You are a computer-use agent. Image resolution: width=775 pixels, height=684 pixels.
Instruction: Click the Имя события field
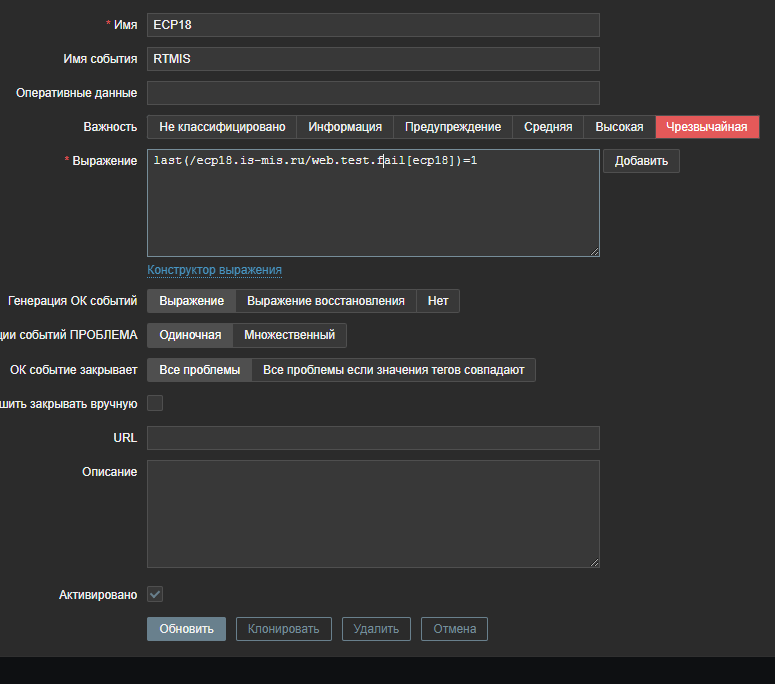tap(373, 59)
